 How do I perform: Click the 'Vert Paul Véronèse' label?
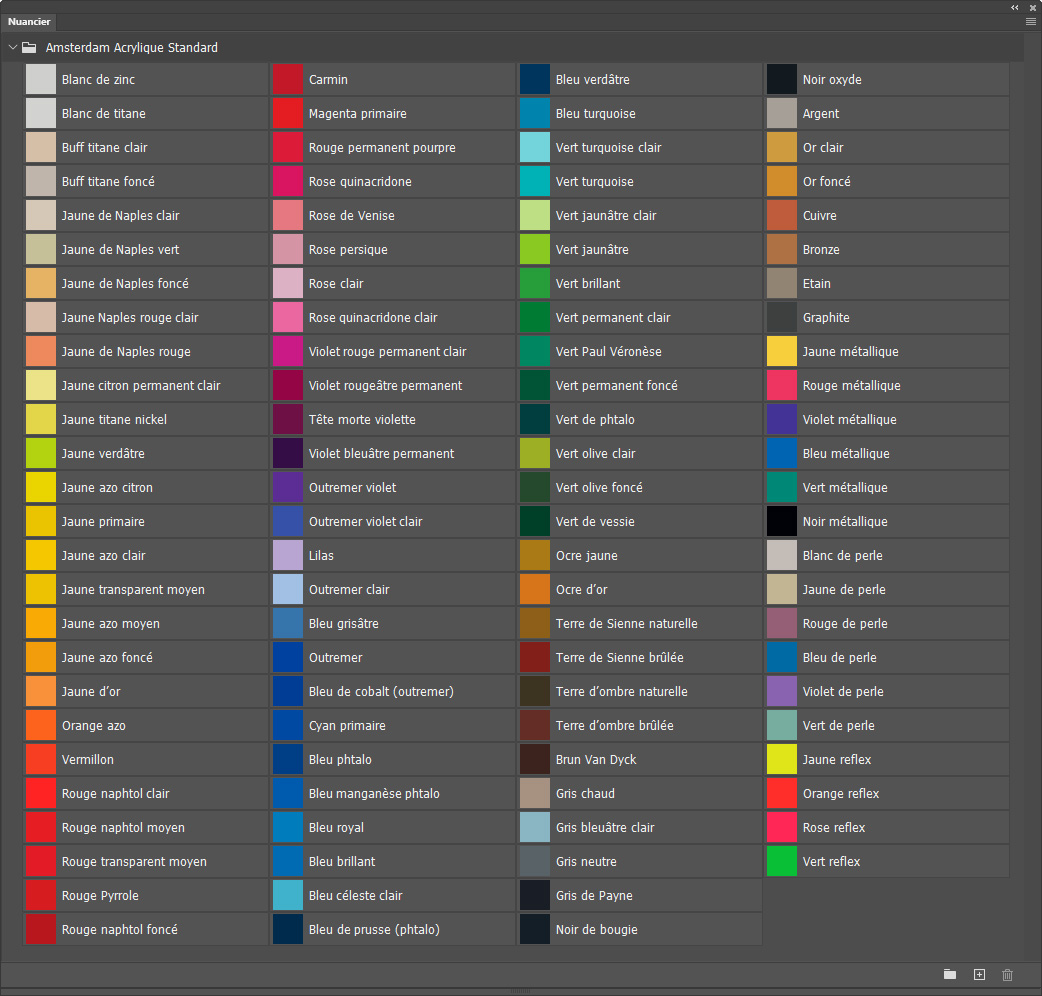point(609,351)
